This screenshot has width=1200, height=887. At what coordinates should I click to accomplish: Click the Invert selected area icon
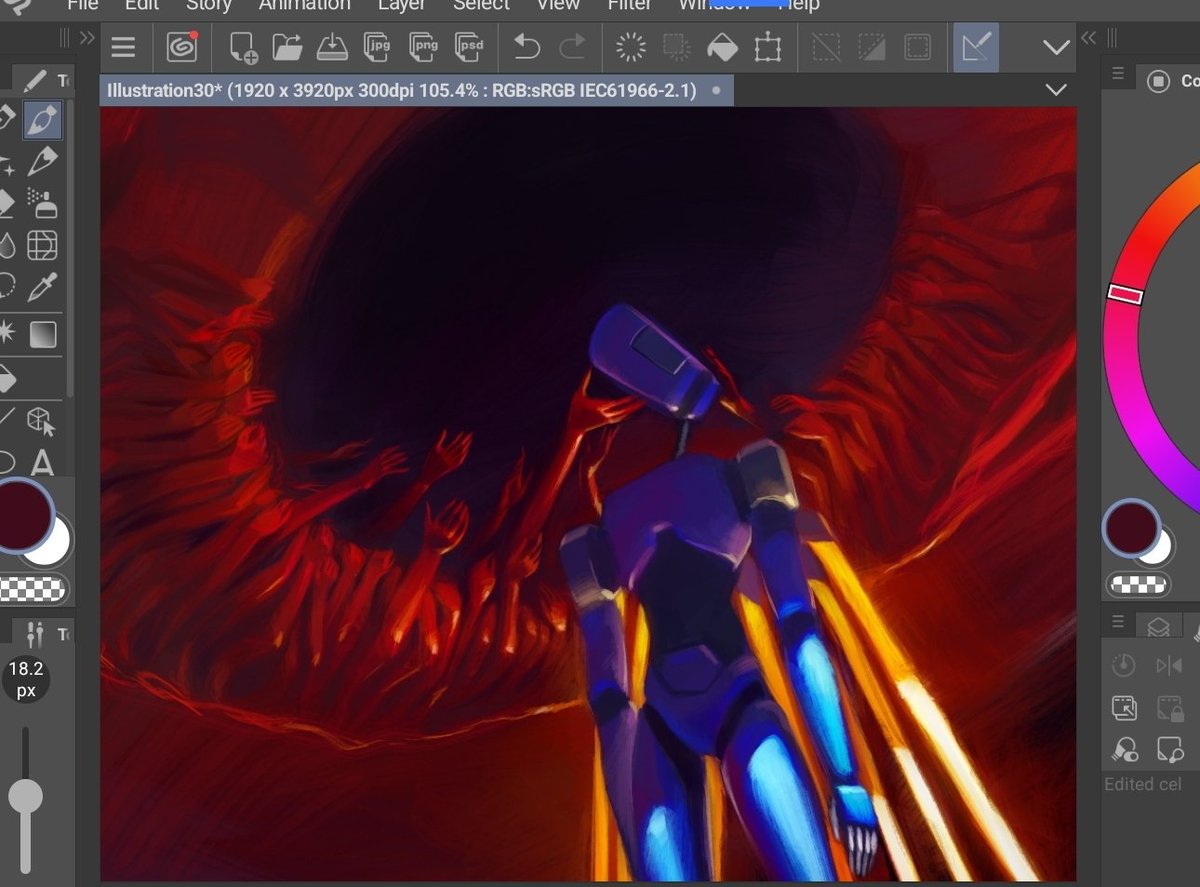point(872,47)
